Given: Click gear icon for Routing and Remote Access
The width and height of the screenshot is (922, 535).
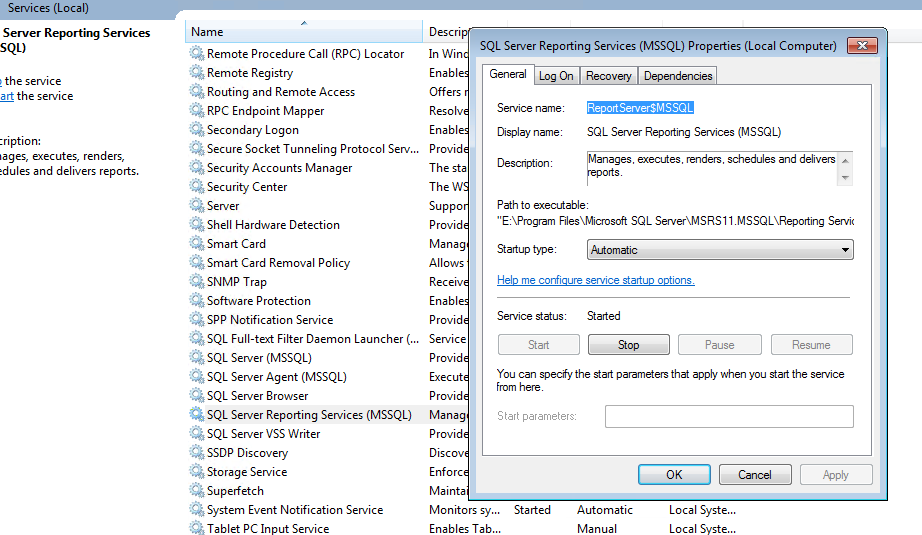Looking at the screenshot, I should 196,92.
